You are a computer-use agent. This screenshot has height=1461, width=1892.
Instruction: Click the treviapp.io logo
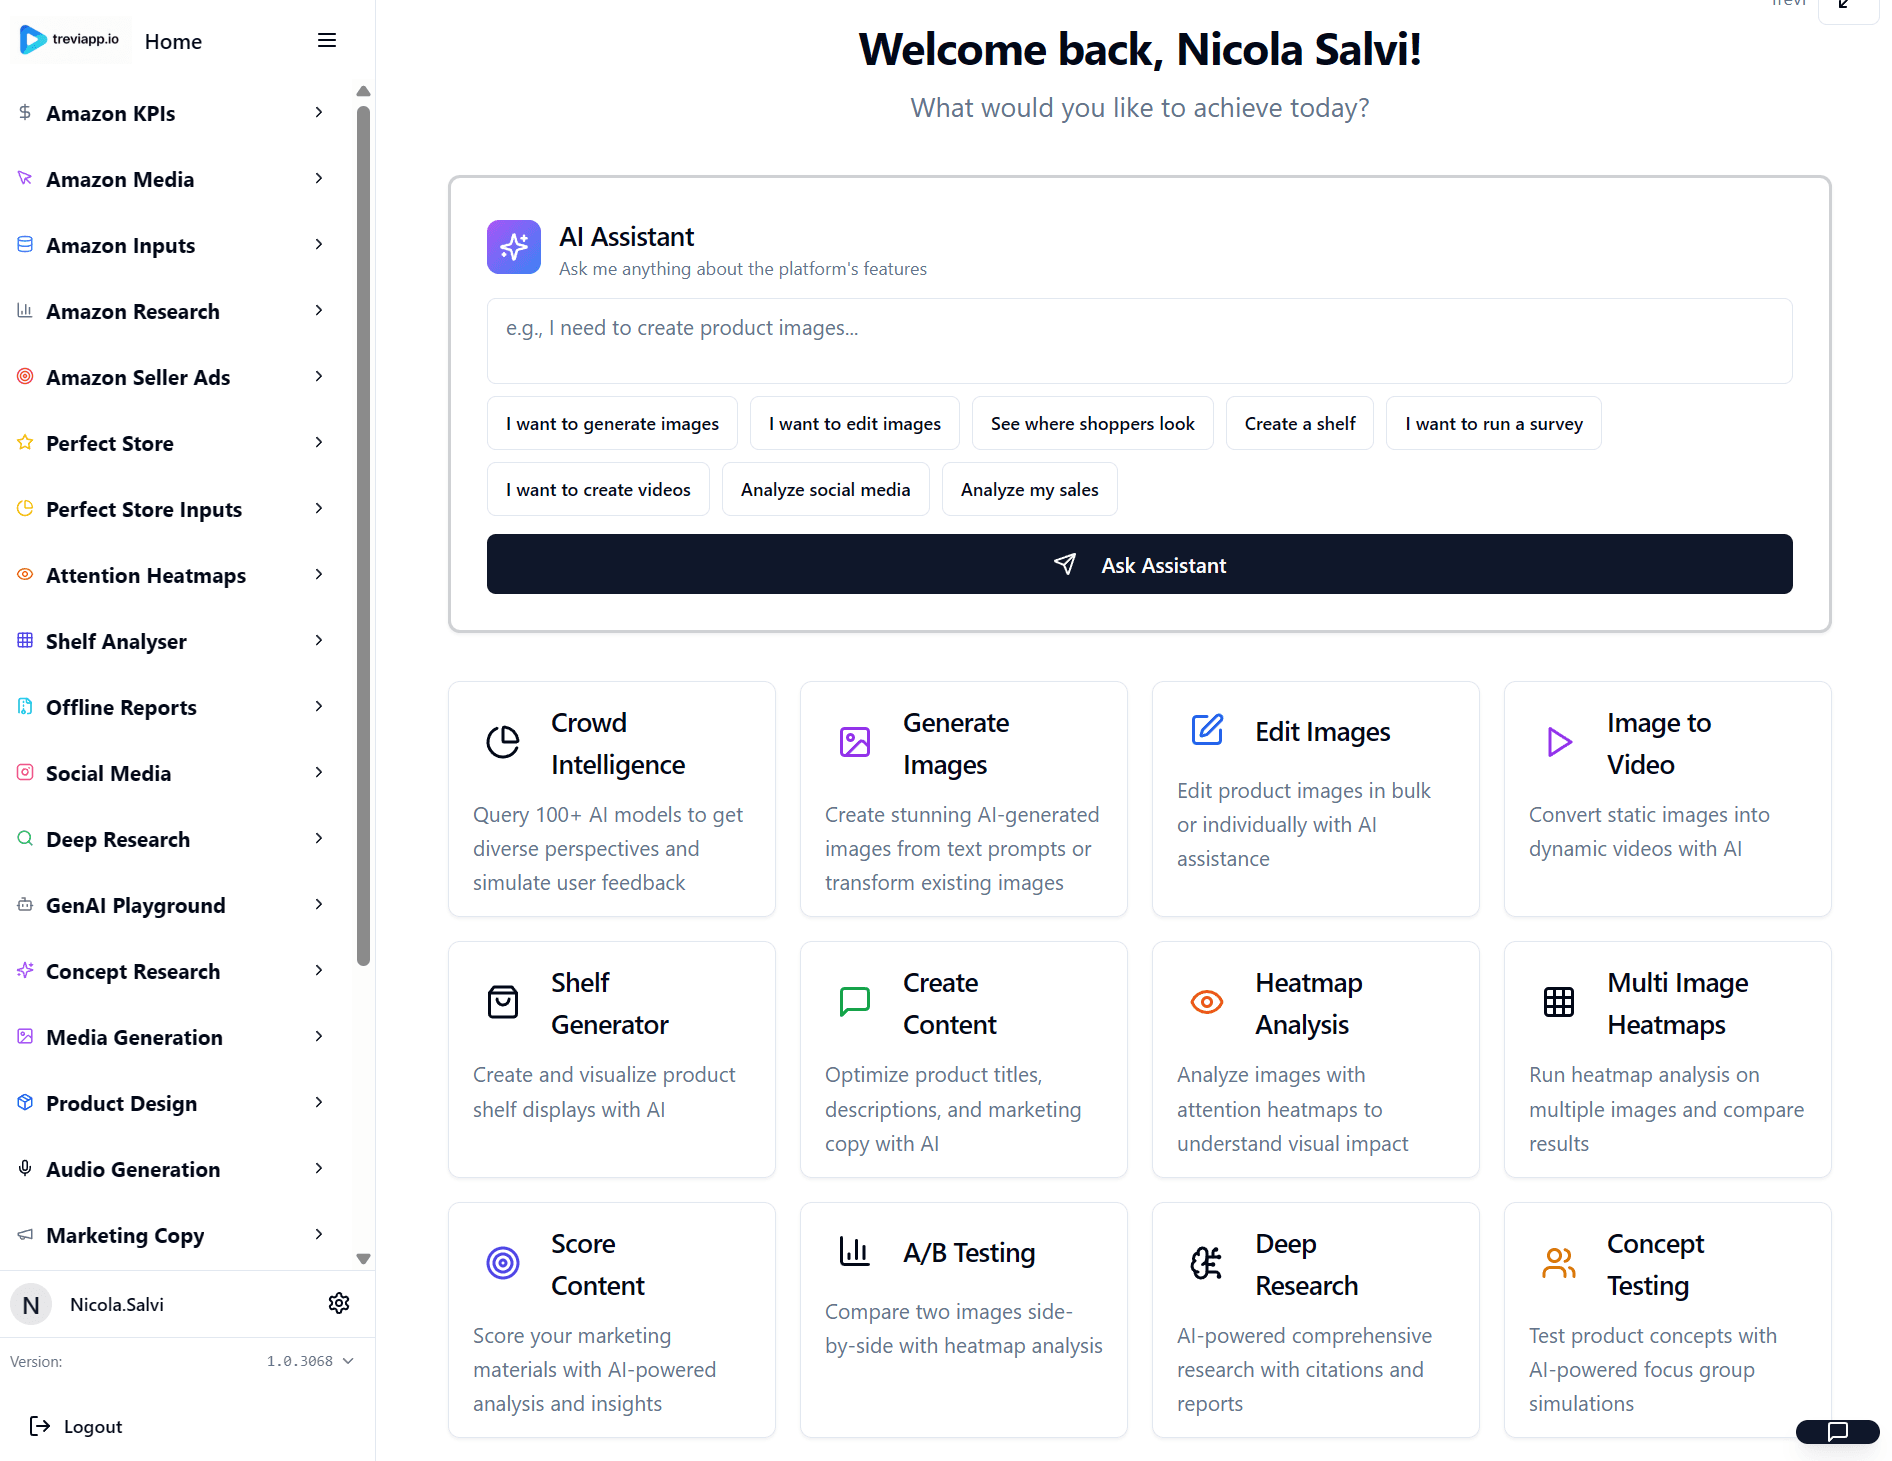pos(69,40)
